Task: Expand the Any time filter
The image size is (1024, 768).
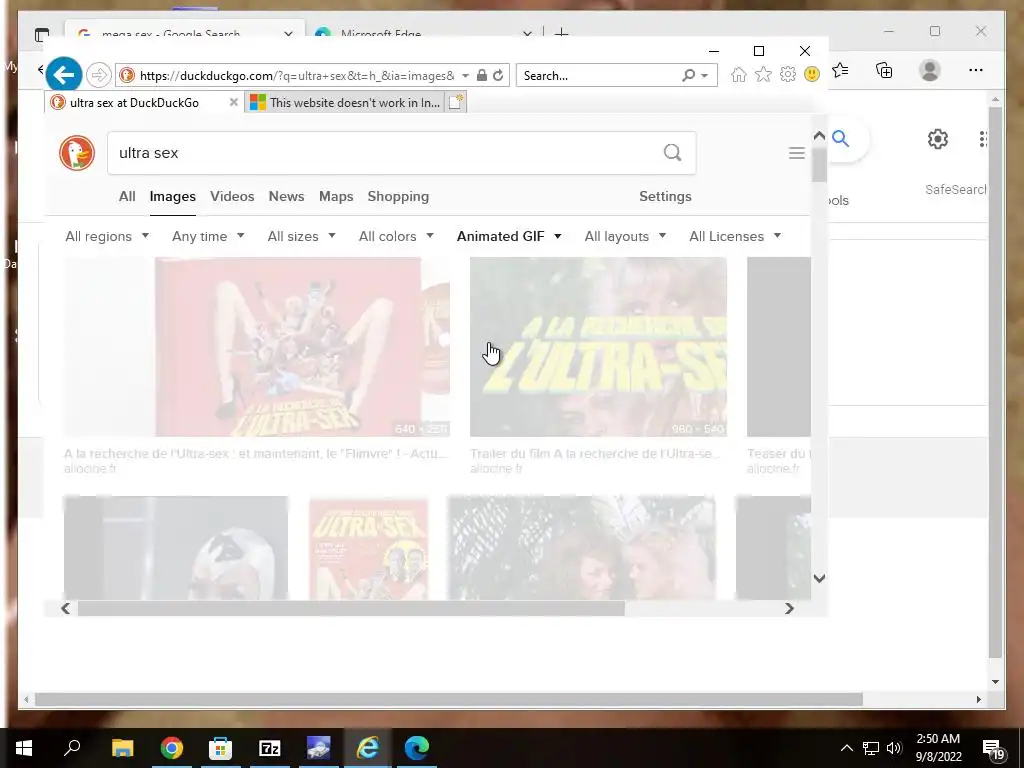Action: 208,236
